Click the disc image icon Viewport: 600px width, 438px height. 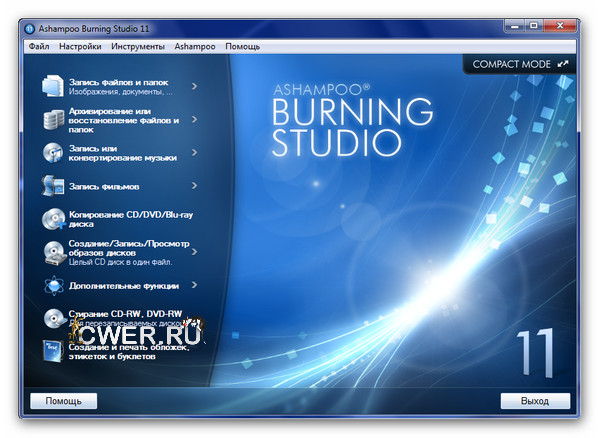pos(53,252)
